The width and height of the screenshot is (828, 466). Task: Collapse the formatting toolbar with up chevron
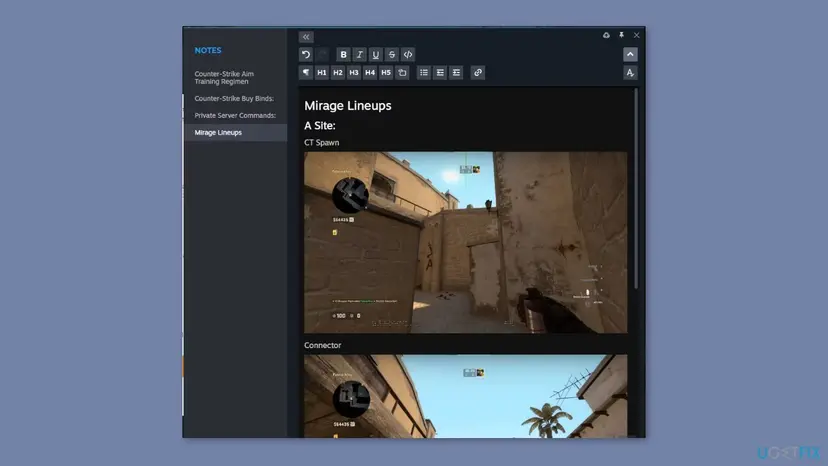(x=630, y=54)
